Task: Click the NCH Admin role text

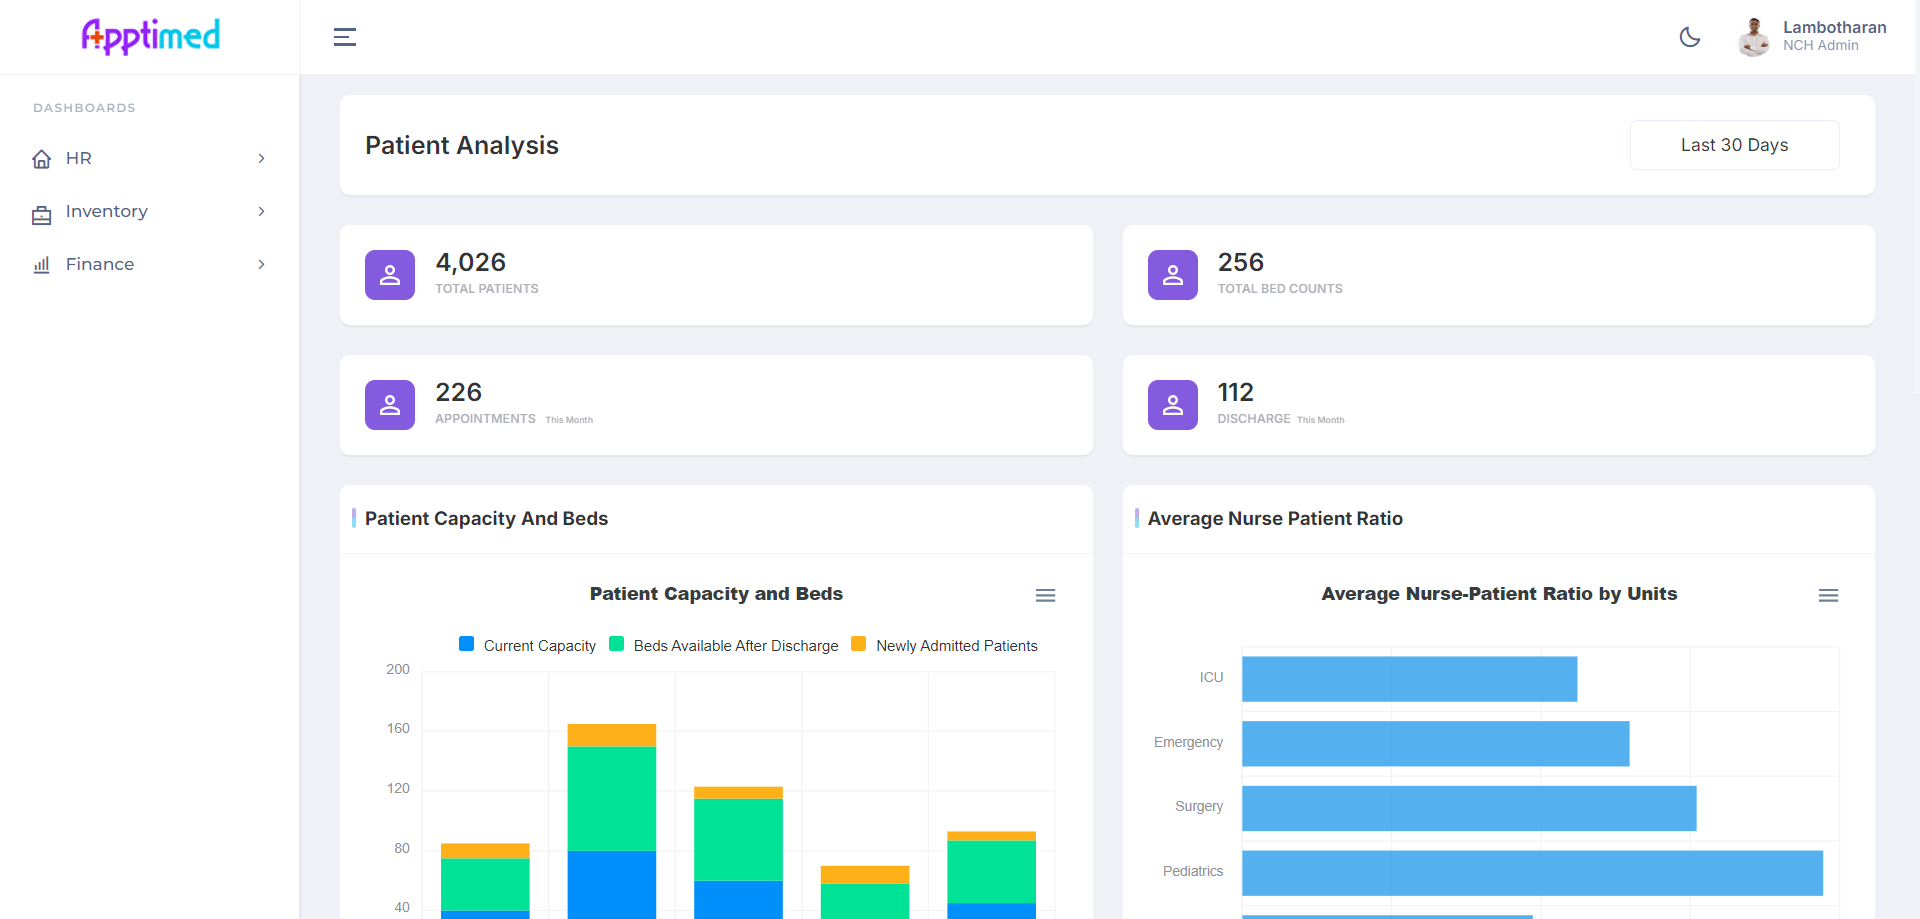Action: point(1820,46)
